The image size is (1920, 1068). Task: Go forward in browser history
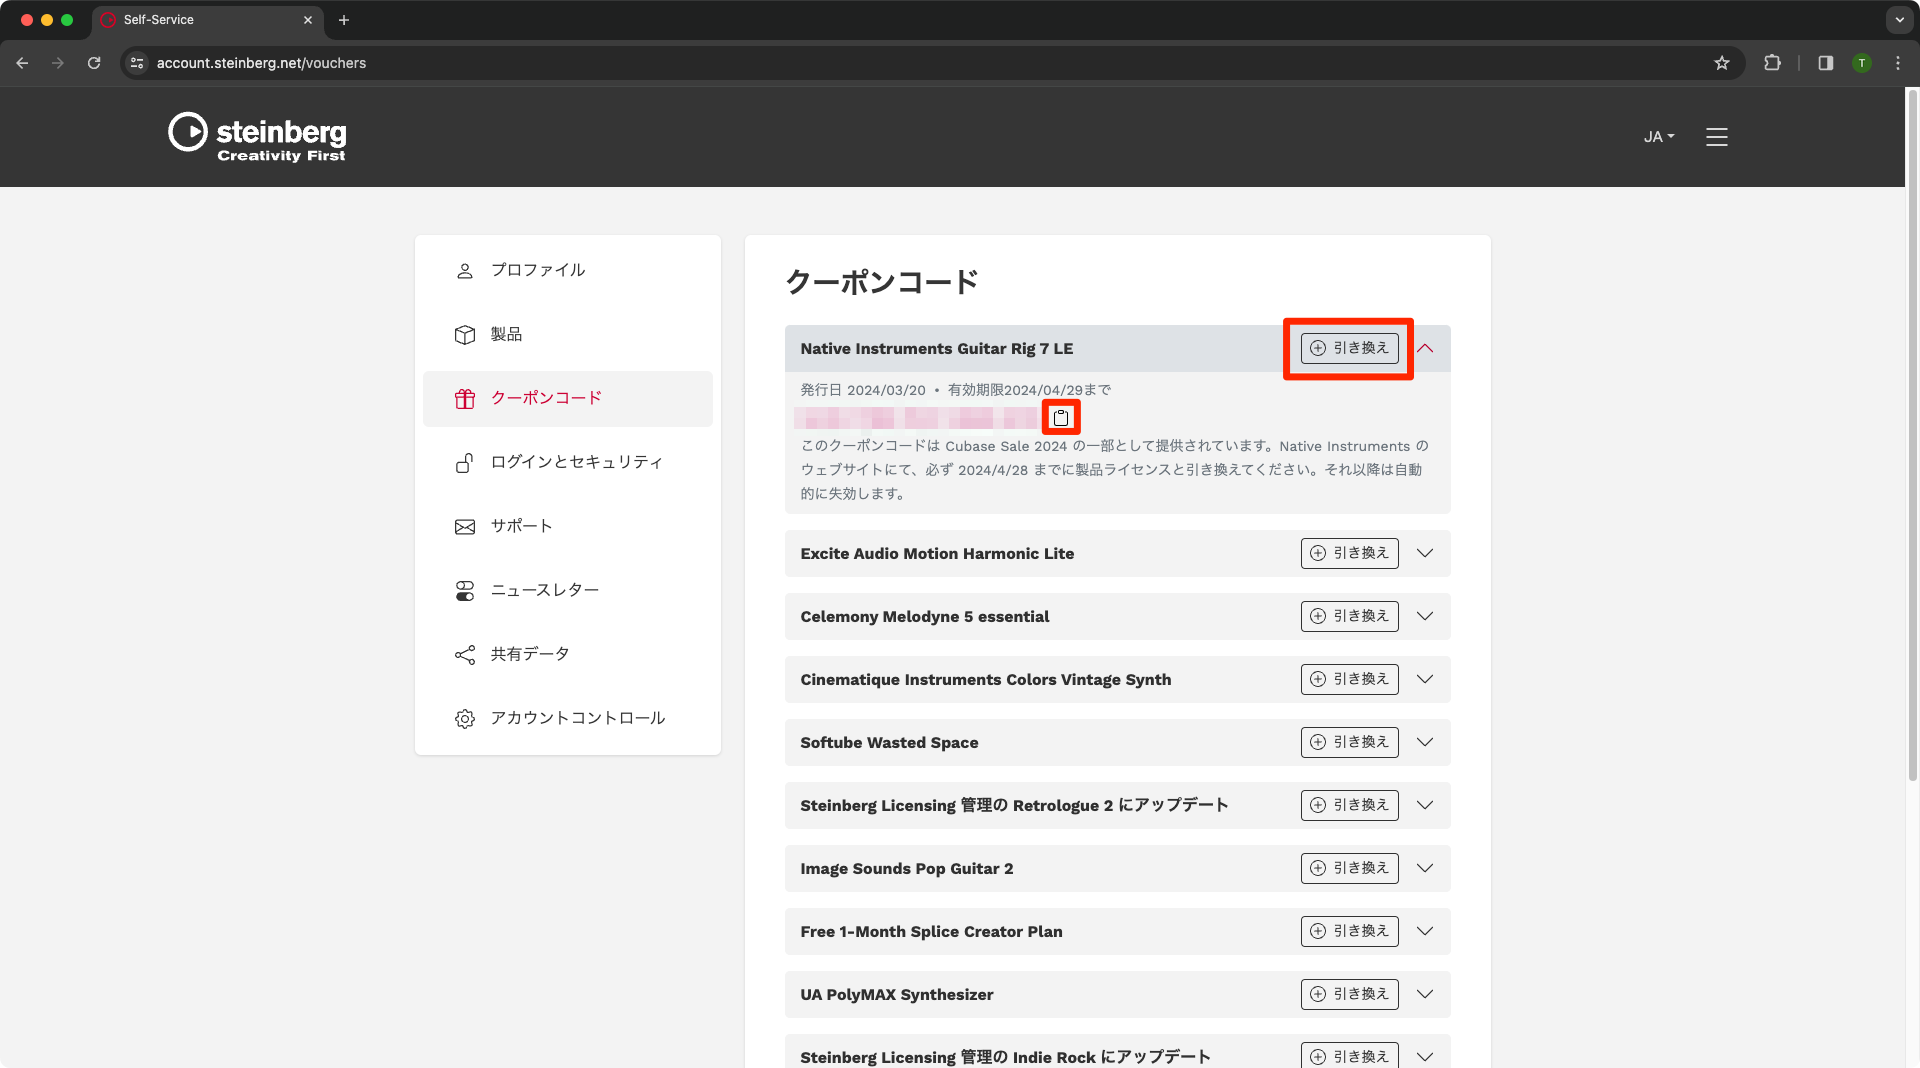pyautogui.click(x=58, y=63)
